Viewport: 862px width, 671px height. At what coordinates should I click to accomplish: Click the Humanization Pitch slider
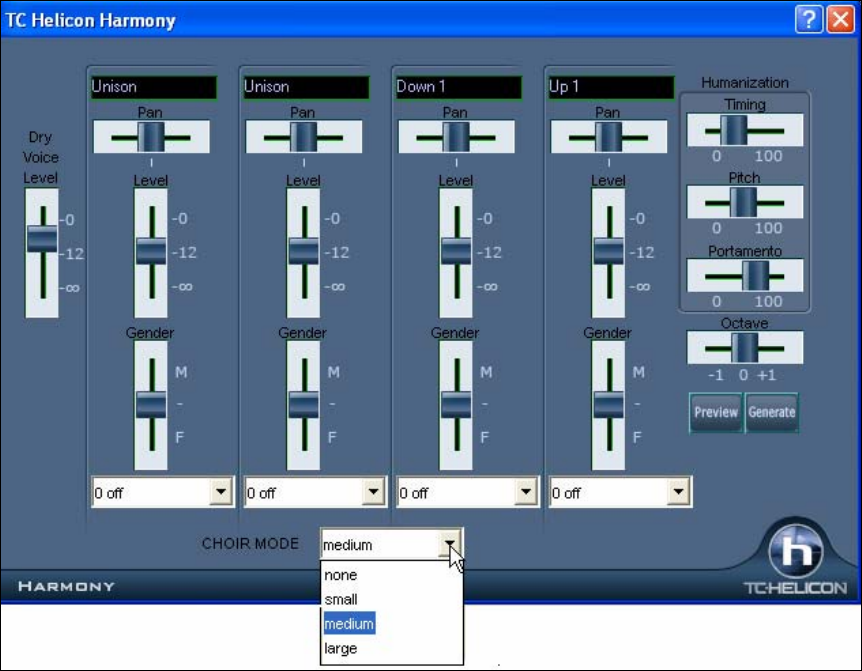pyautogui.click(x=745, y=203)
